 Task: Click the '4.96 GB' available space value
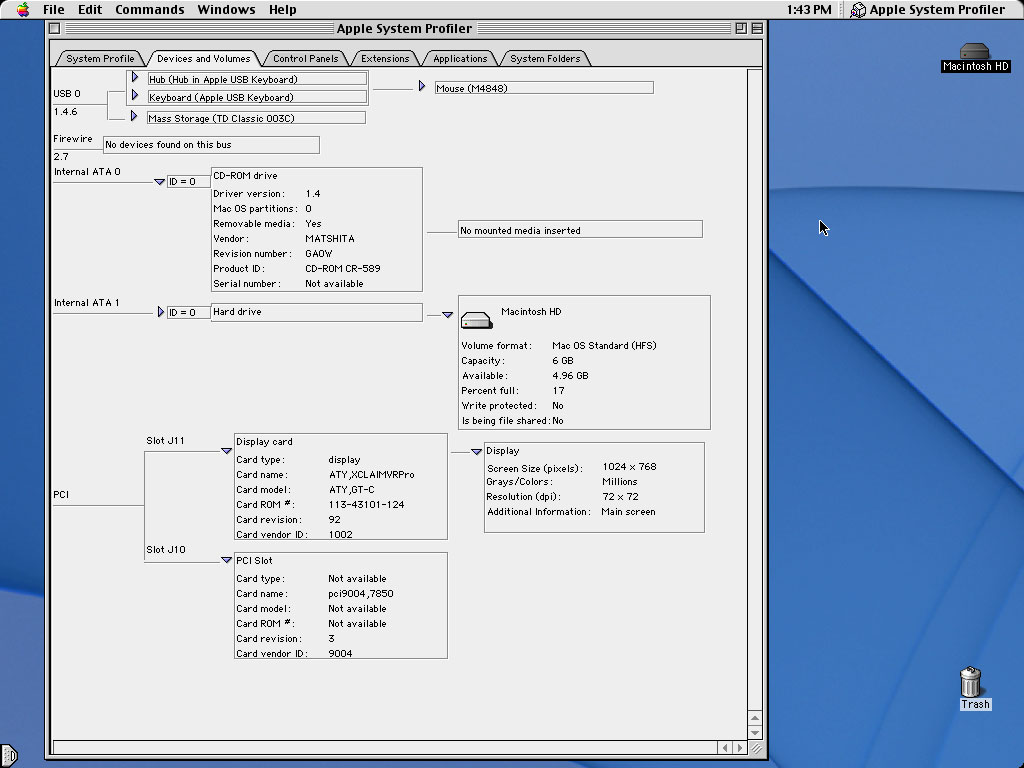[x=570, y=376]
